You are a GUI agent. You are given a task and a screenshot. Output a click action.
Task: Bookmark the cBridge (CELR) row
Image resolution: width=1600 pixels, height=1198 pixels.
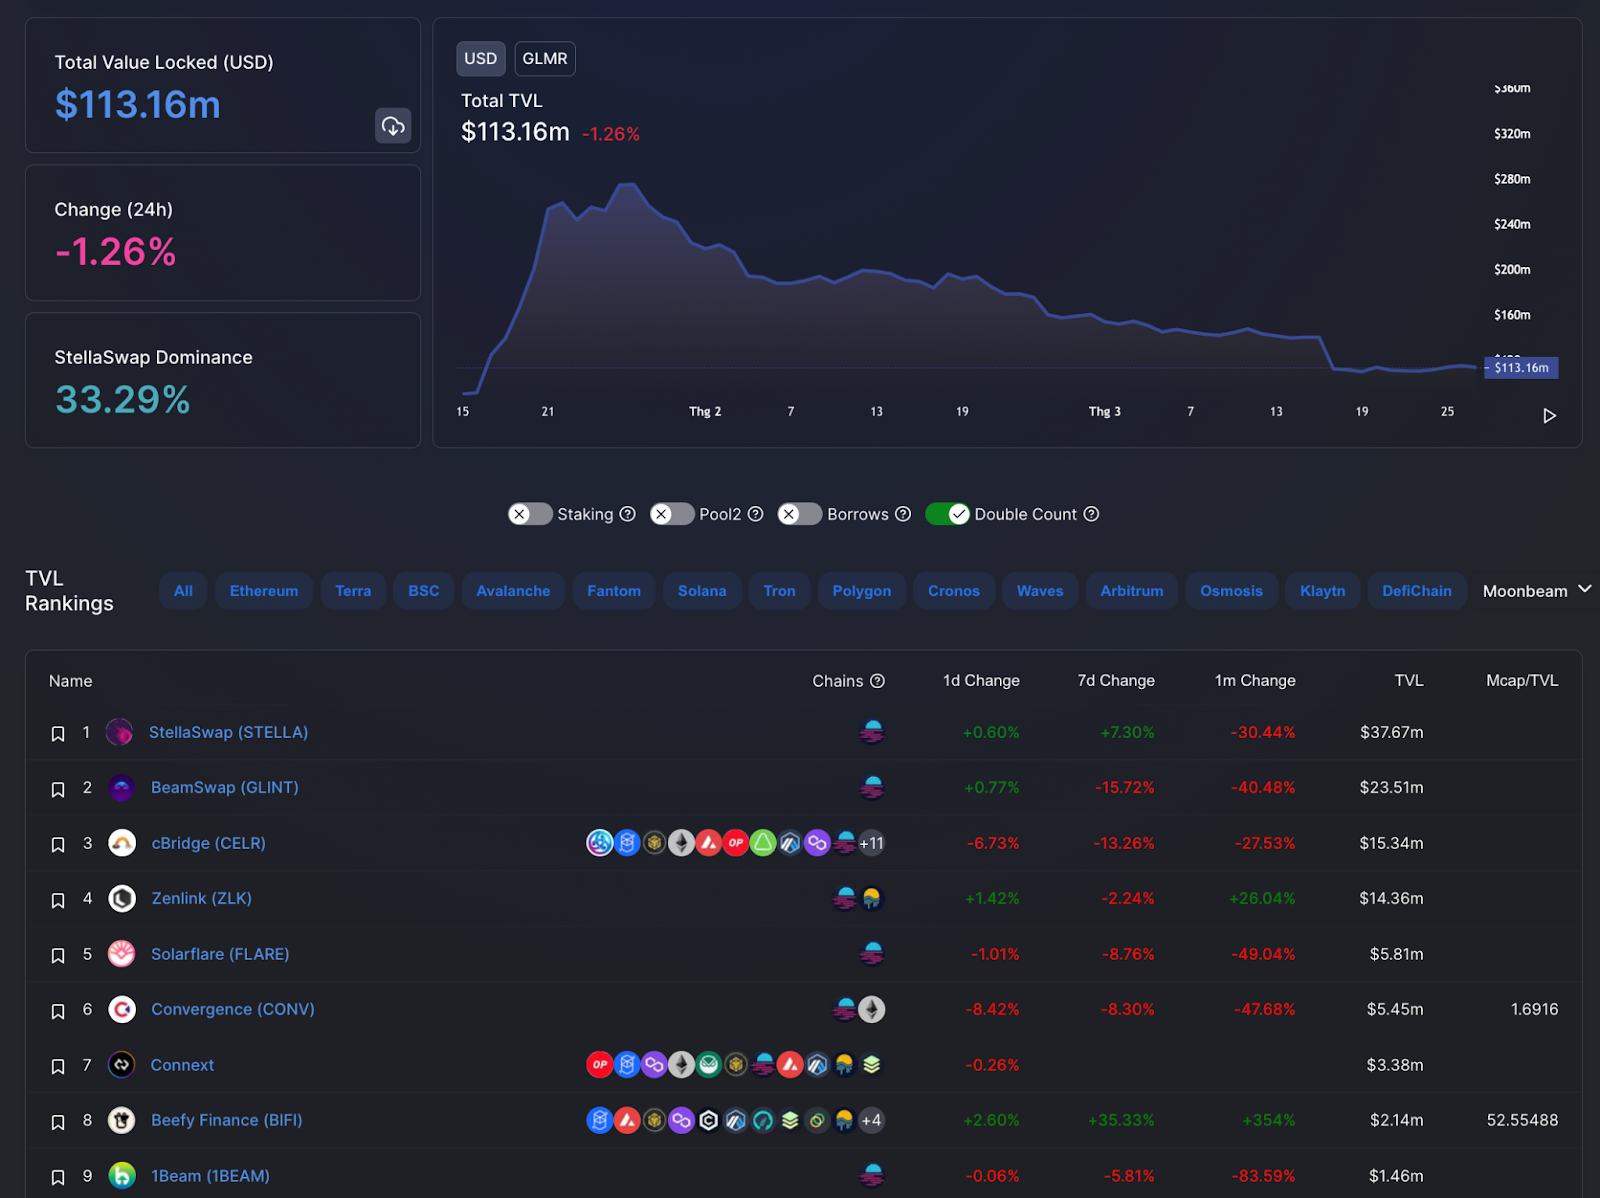[58, 845]
